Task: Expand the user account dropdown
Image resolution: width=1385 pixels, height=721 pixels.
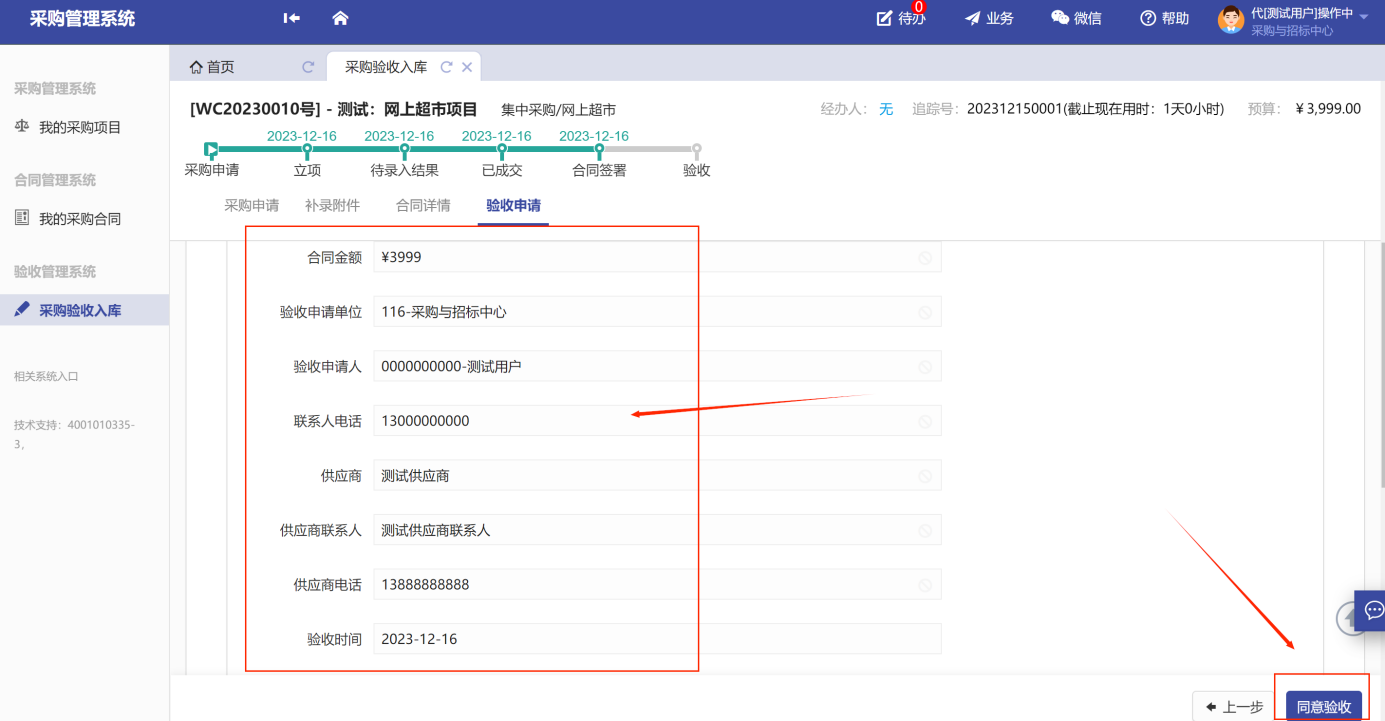Action: [x=1364, y=16]
